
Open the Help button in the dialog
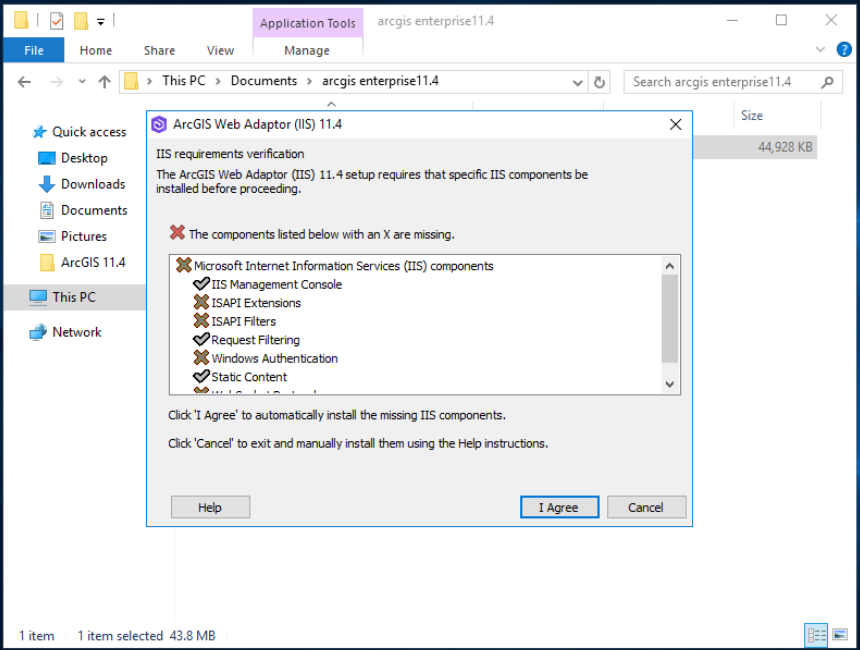tap(210, 507)
